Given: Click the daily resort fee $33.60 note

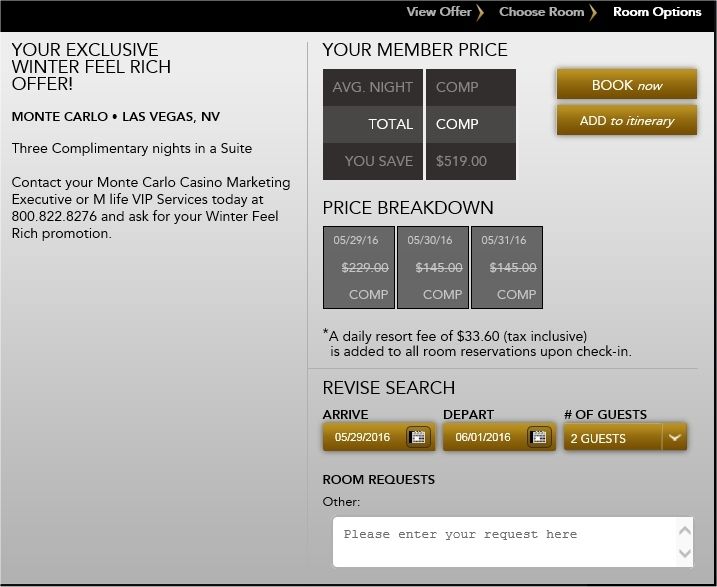Looking at the screenshot, I should tap(477, 344).
